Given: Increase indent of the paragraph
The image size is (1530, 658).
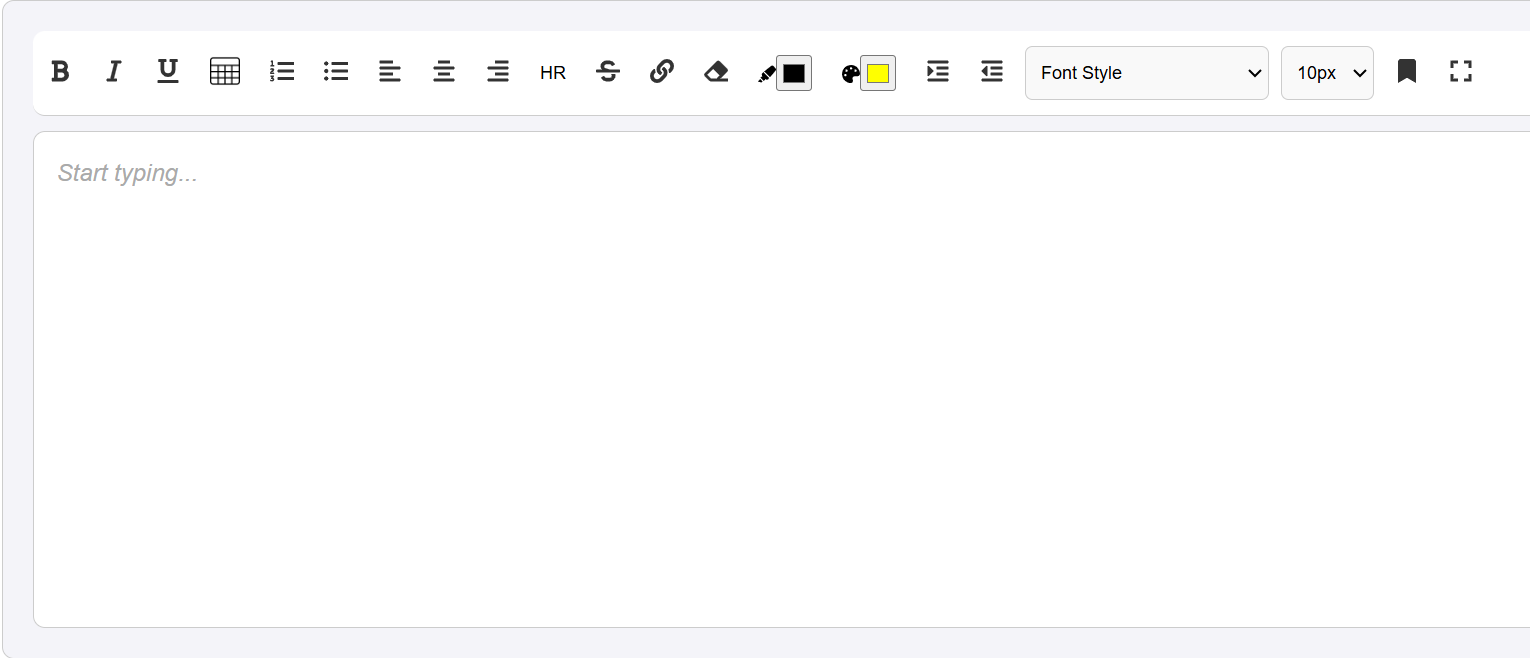Looking at the screenshot, I should click(x=938, y=72).
